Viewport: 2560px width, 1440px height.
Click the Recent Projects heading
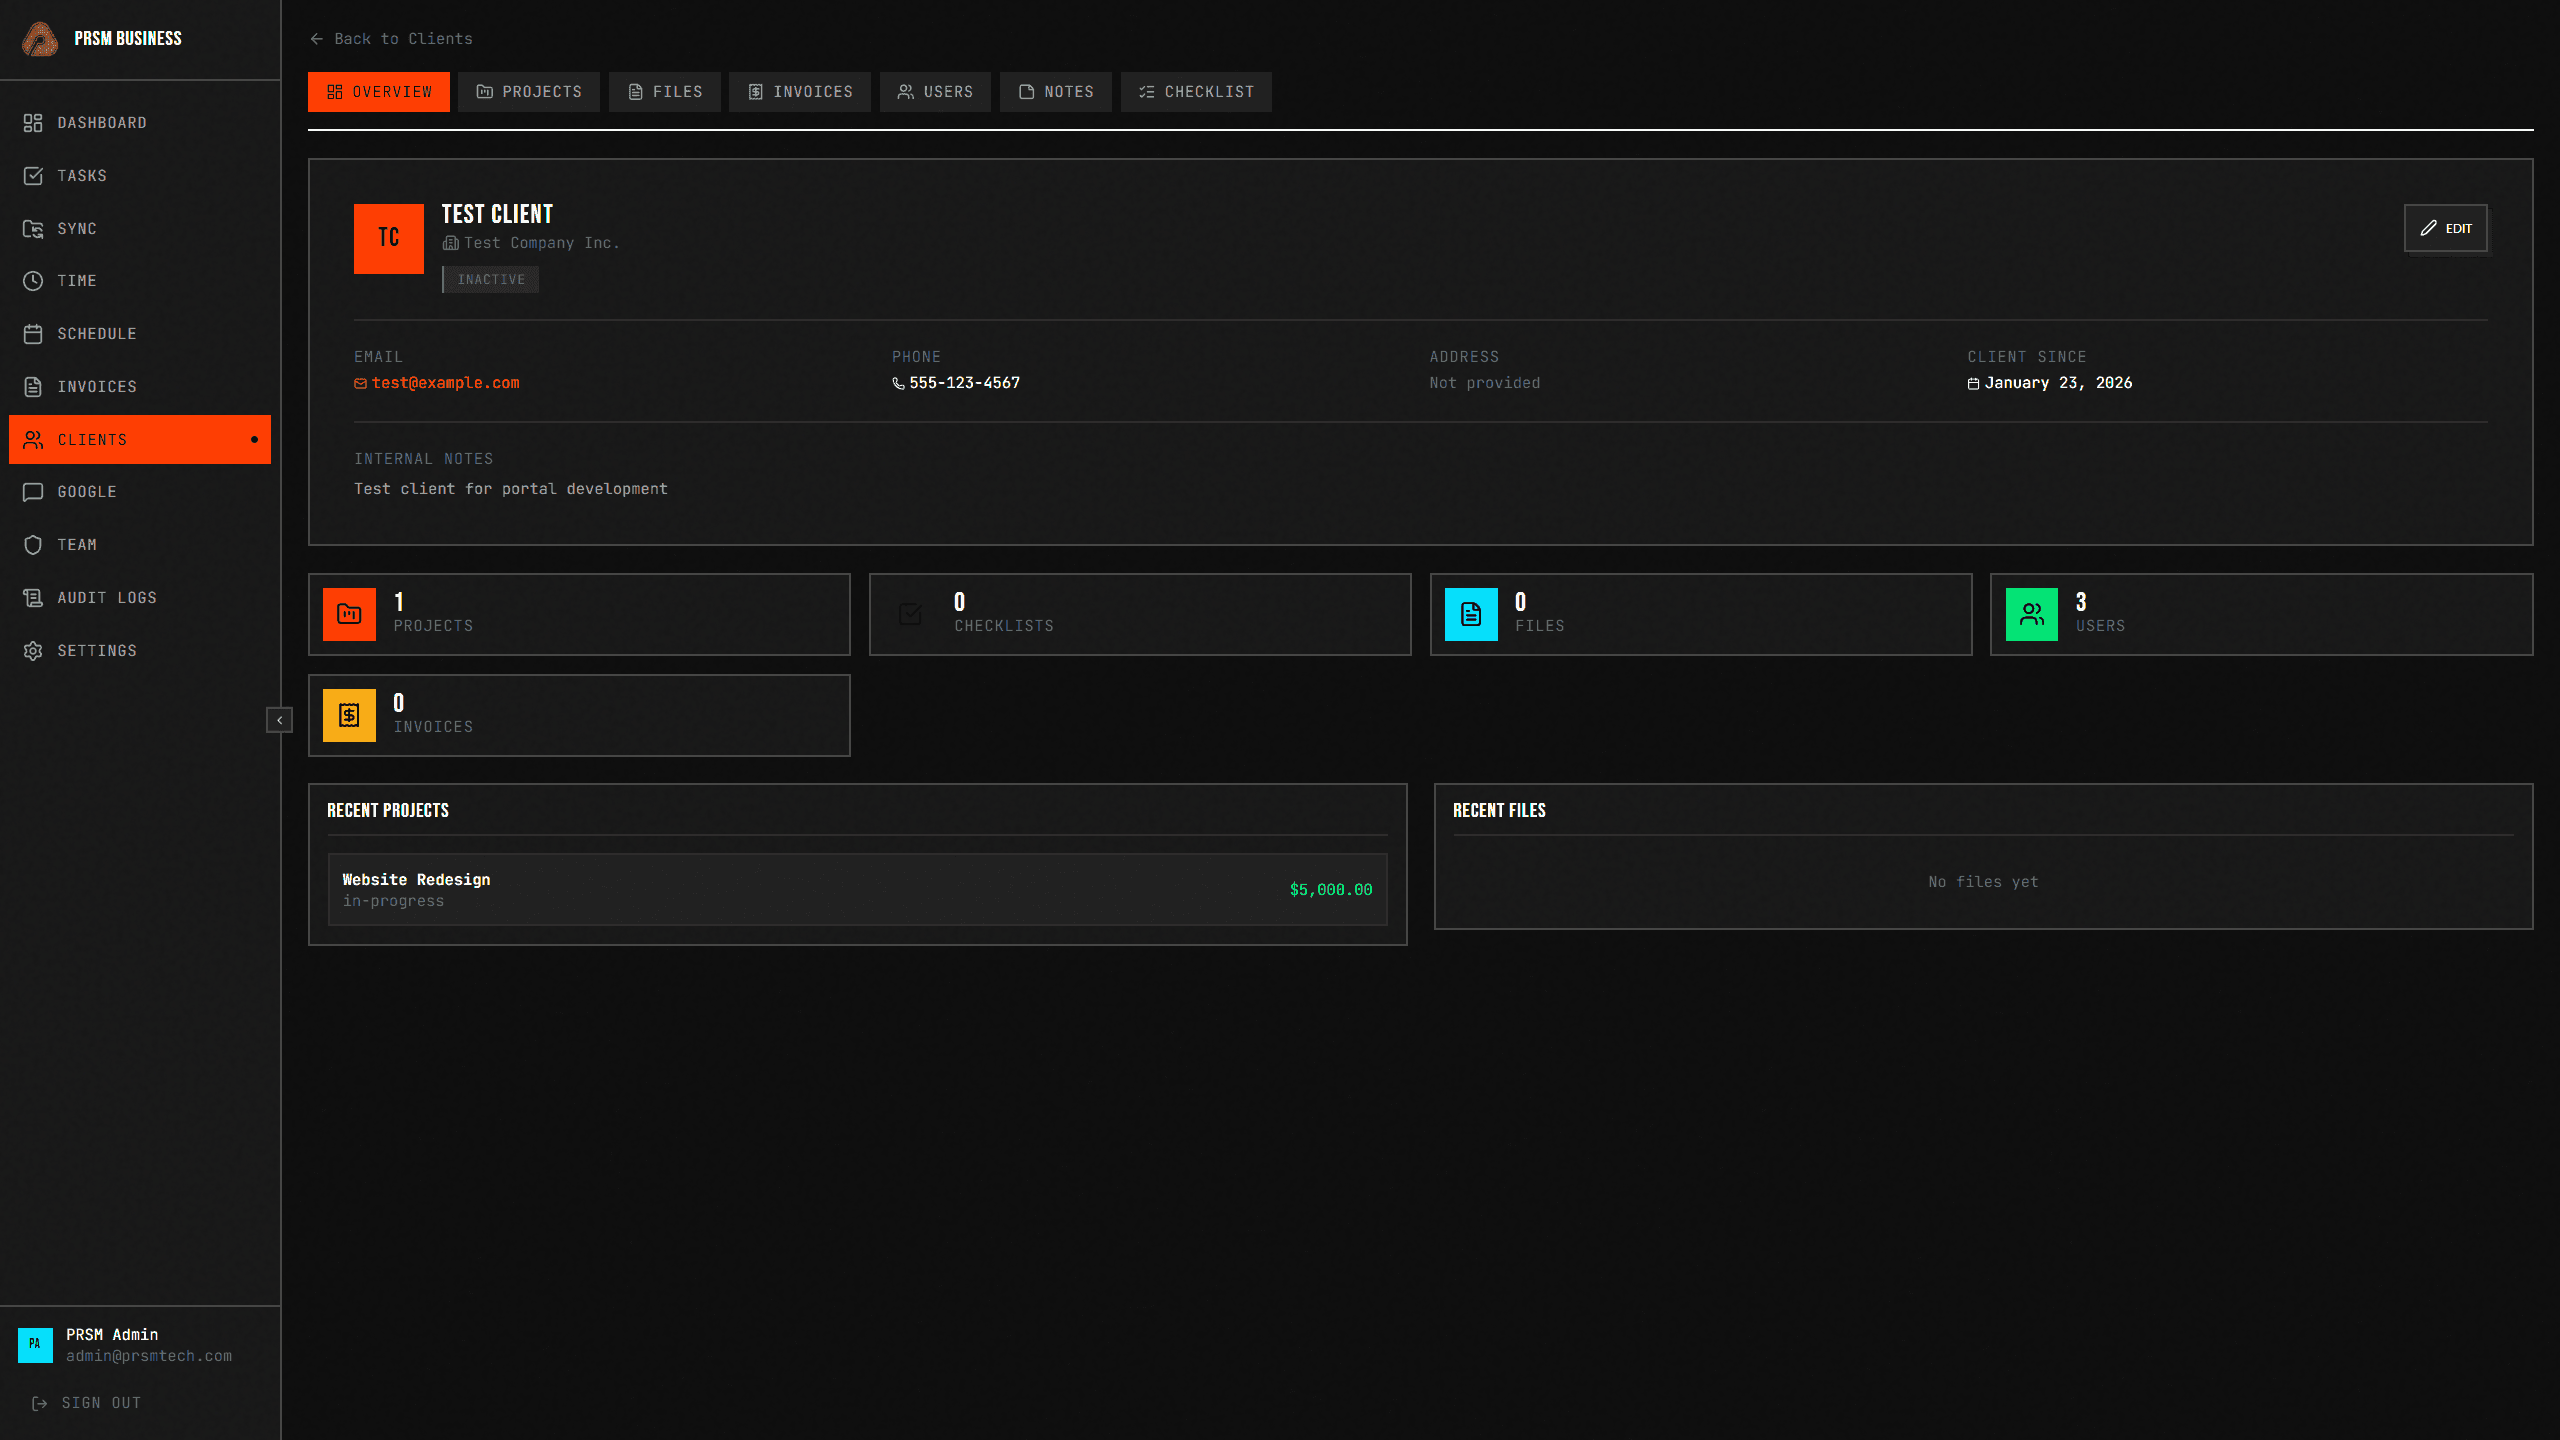388,811
